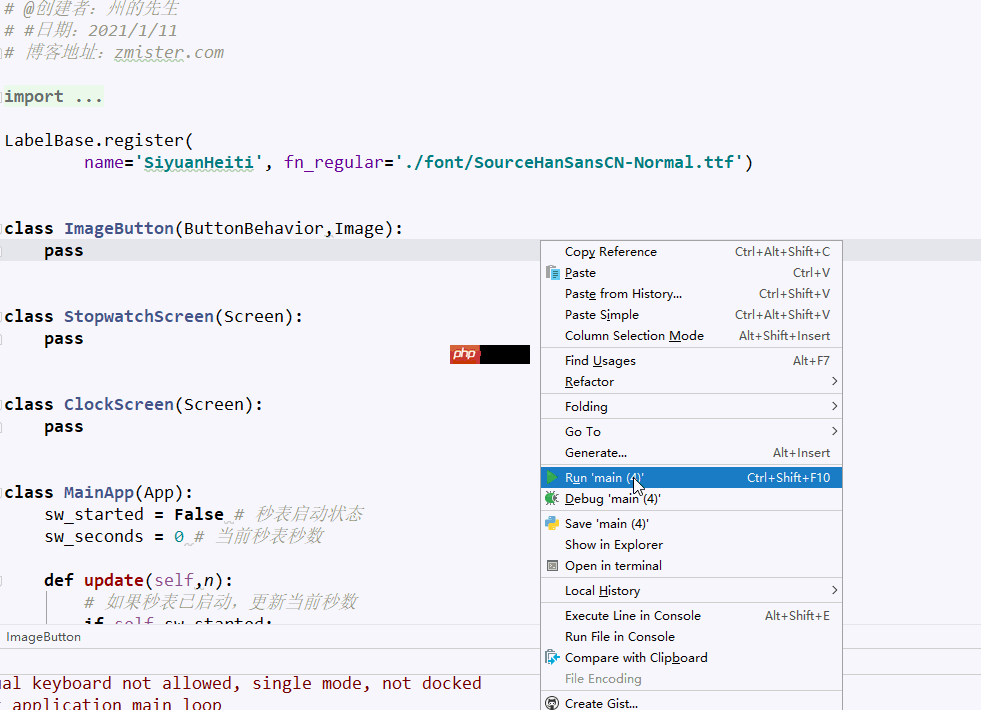Click the StopwatchScreen class name in code
The height and width of the screenshot is (710, 981).
[139, 317]
